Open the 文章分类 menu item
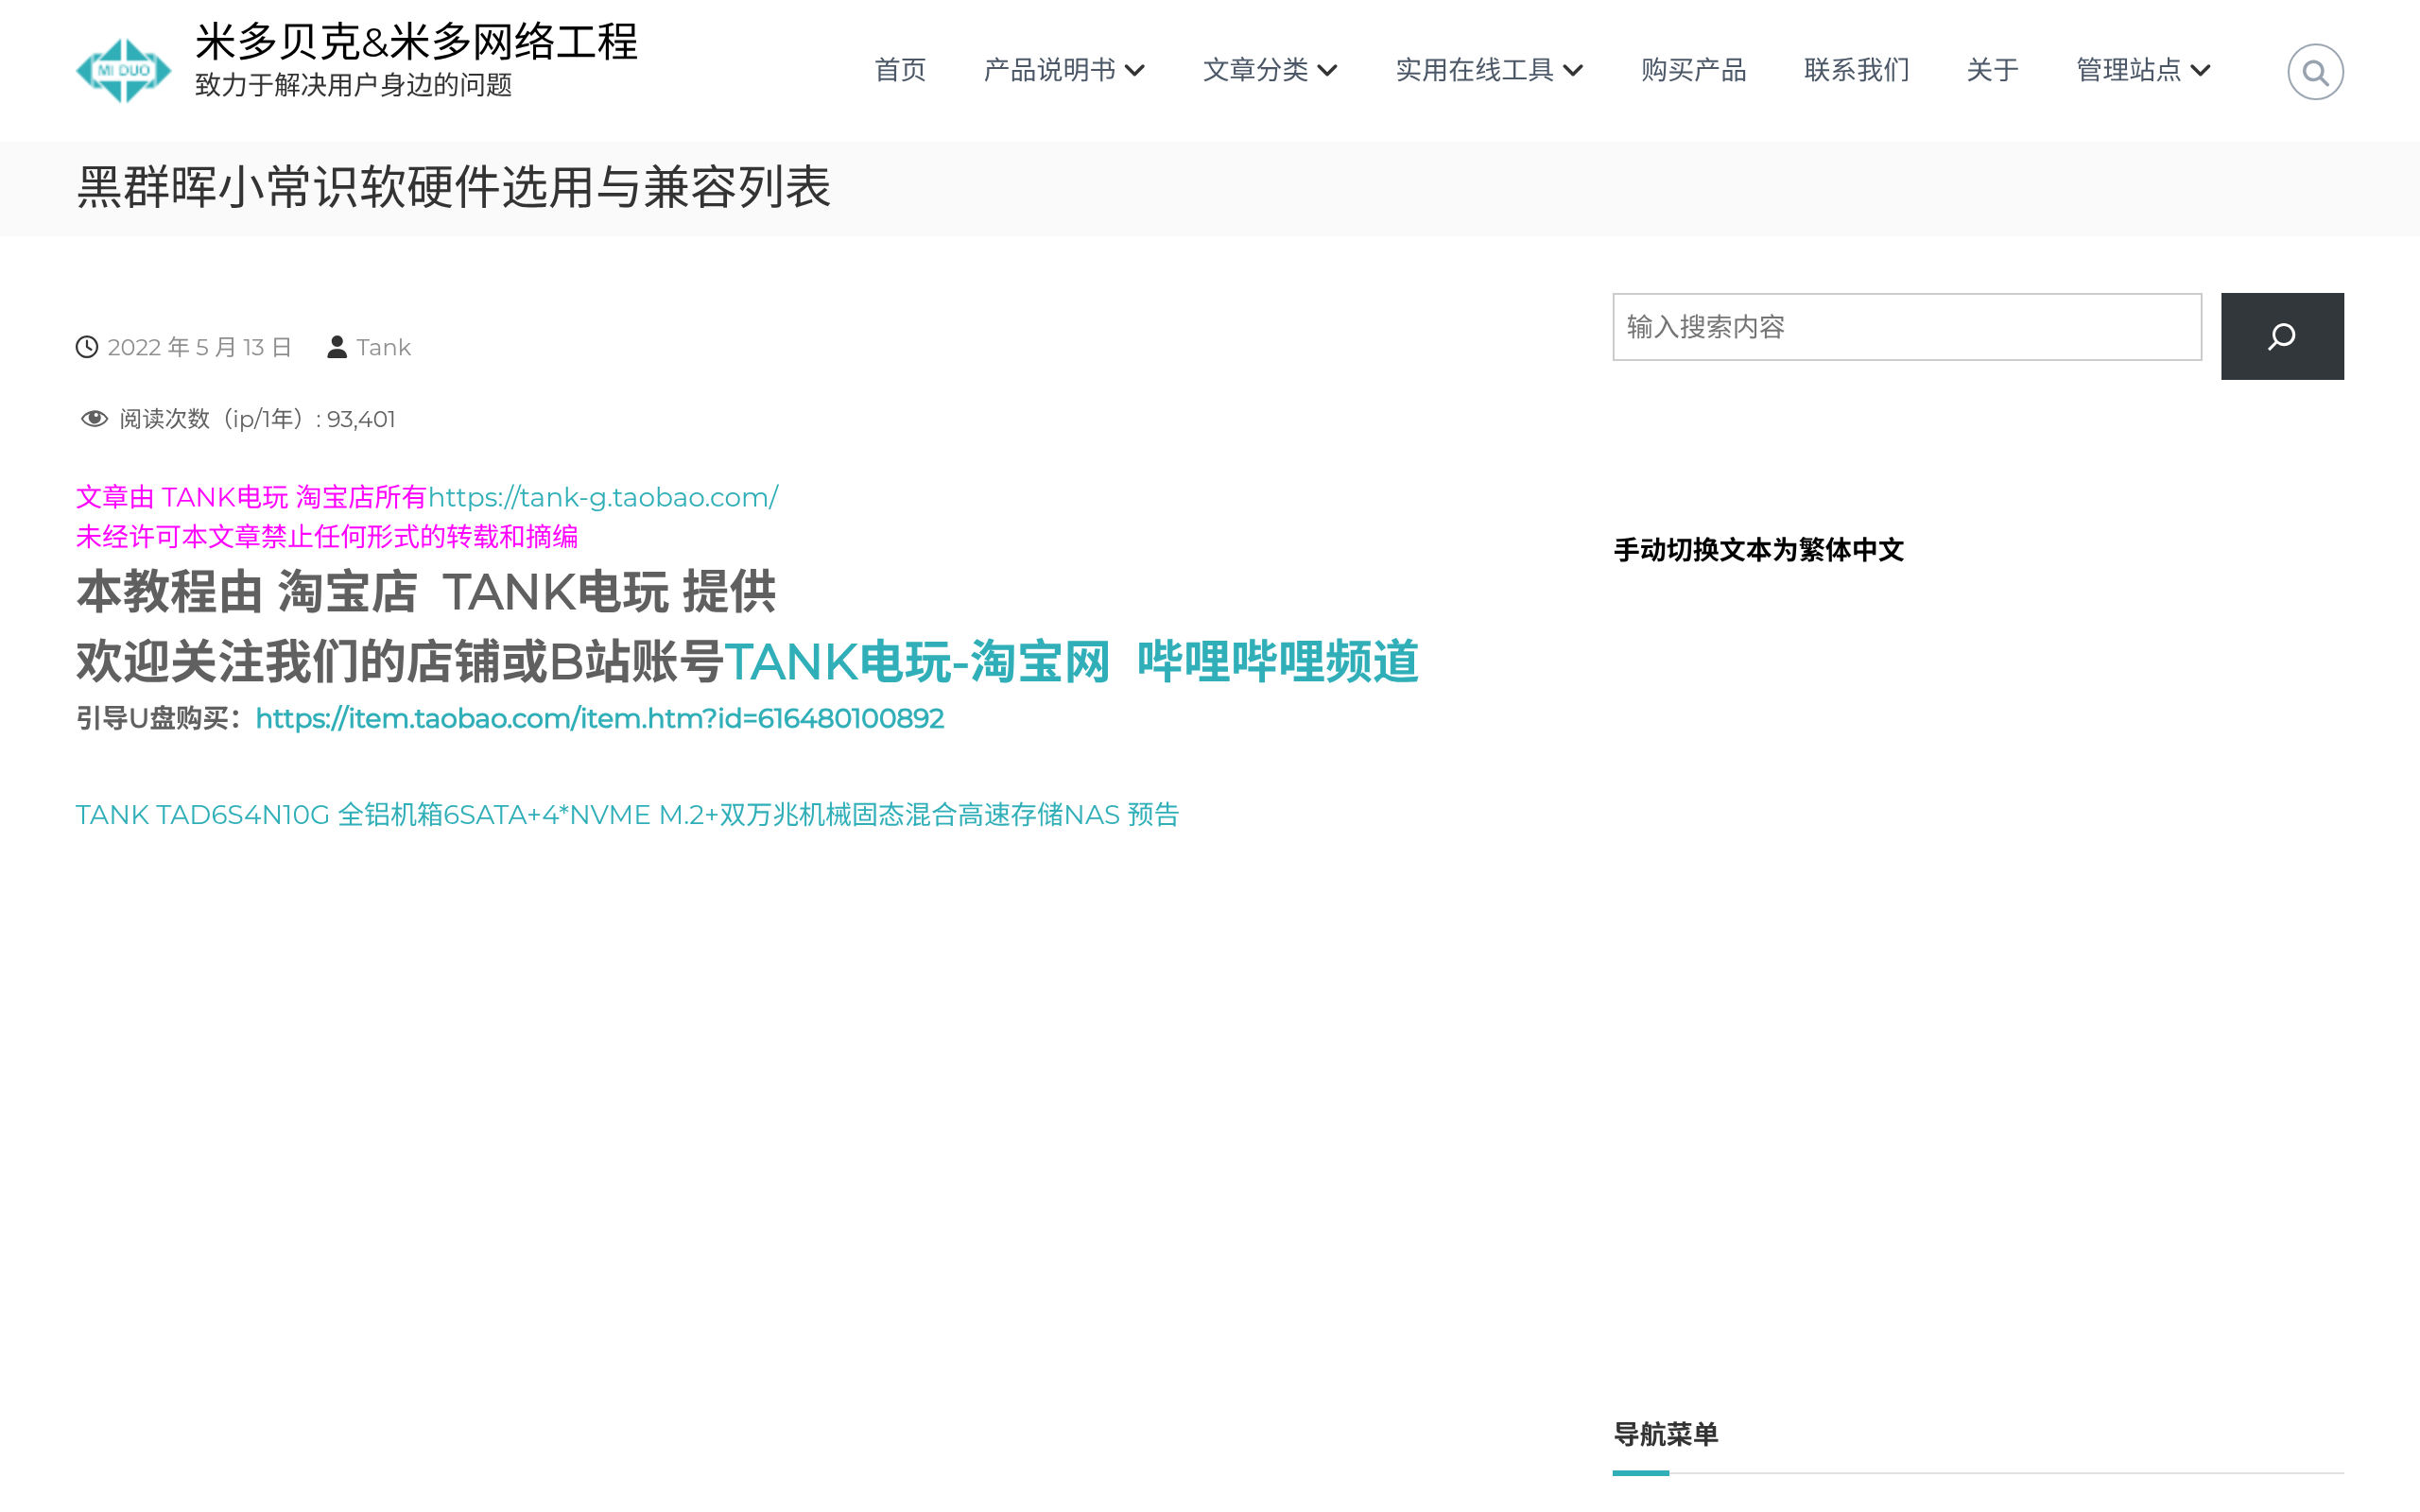2420x1512 pixels. (x=1255, y=70)
